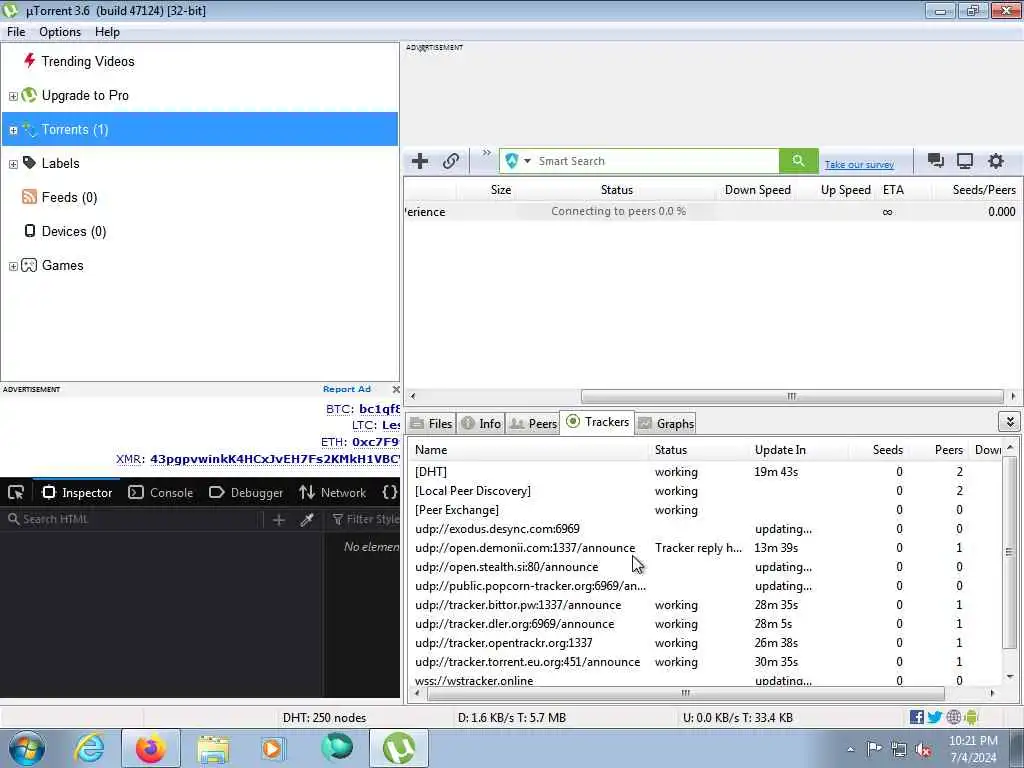Expand the Games tree node

click(x=13, y=266)
